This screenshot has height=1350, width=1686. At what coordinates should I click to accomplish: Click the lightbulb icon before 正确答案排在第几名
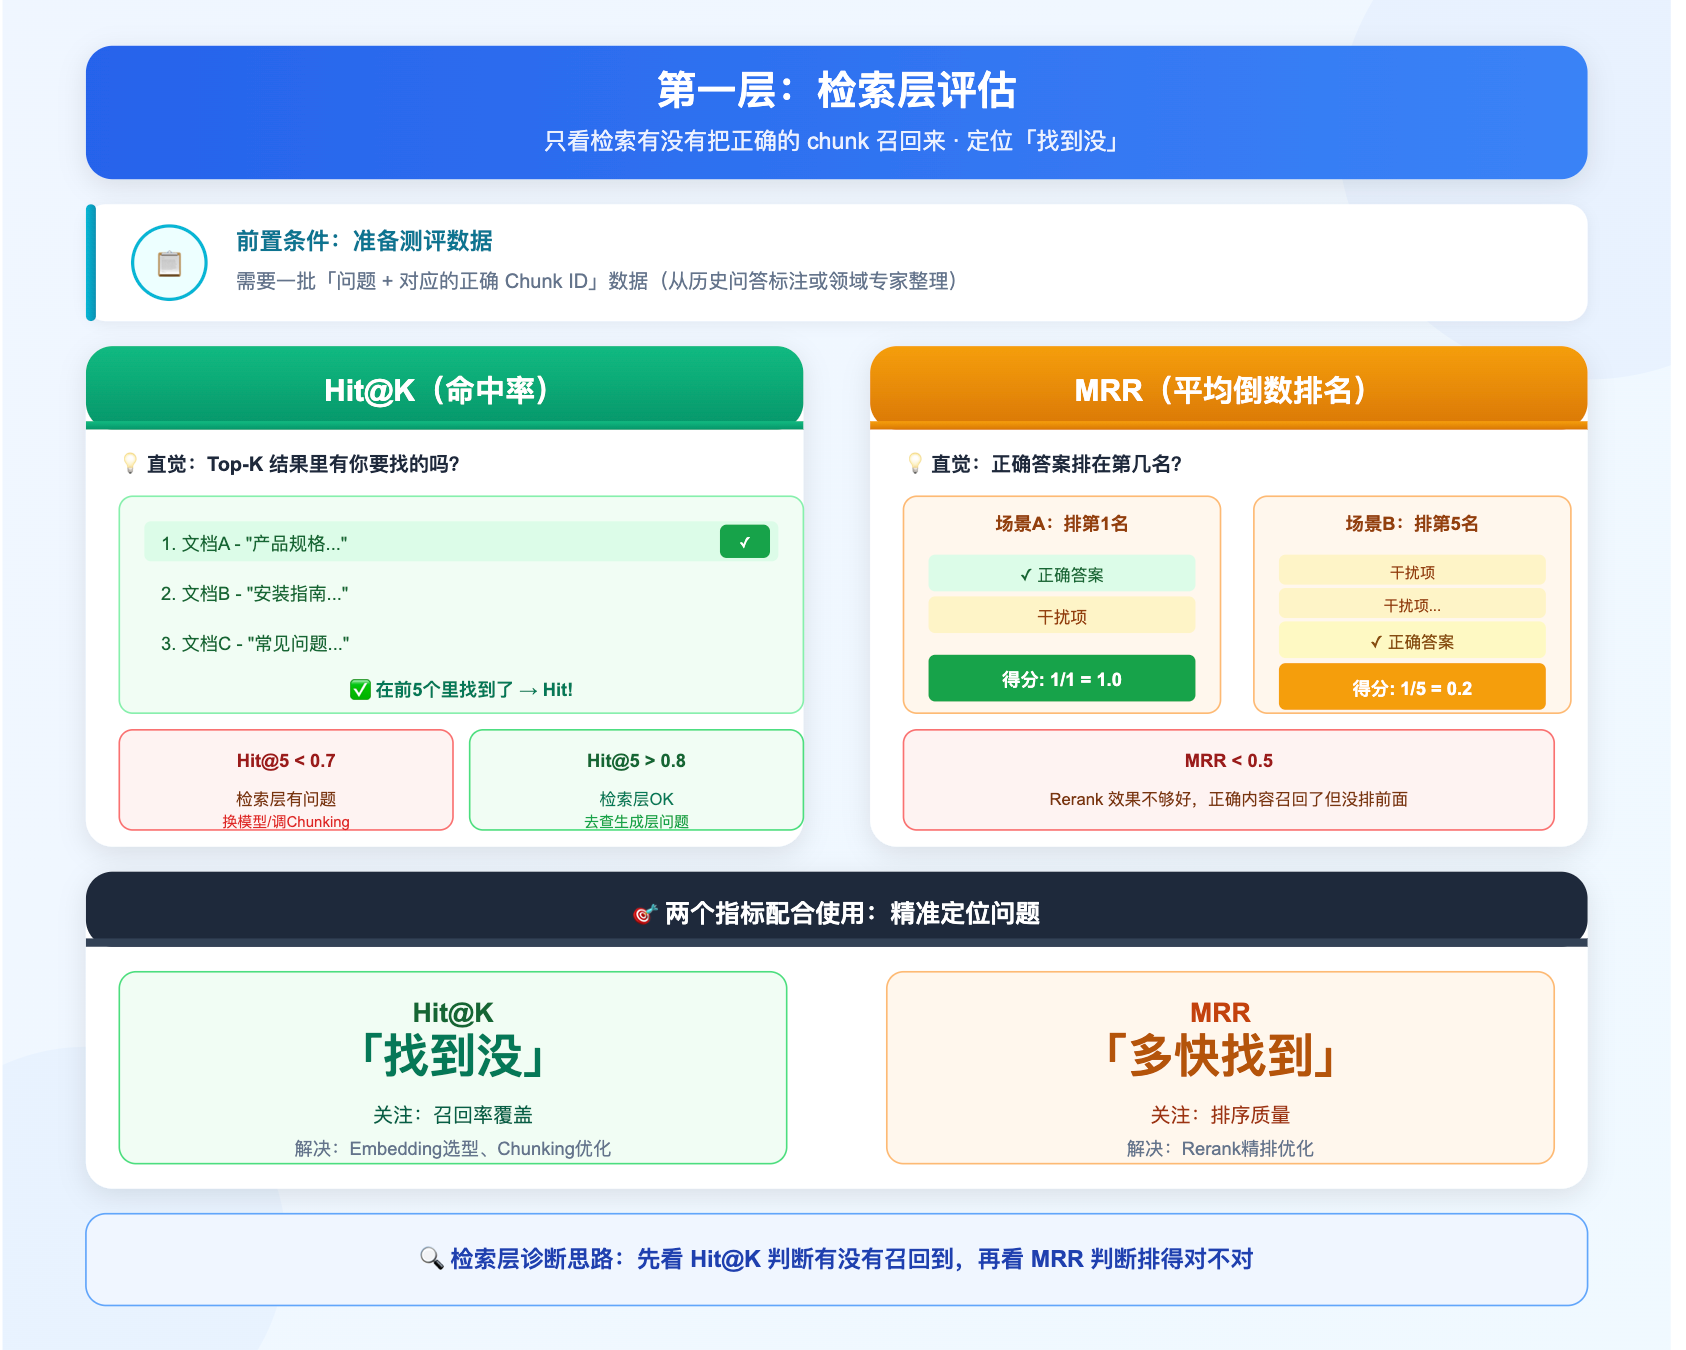pyautogui.click(x=914, y=463)
